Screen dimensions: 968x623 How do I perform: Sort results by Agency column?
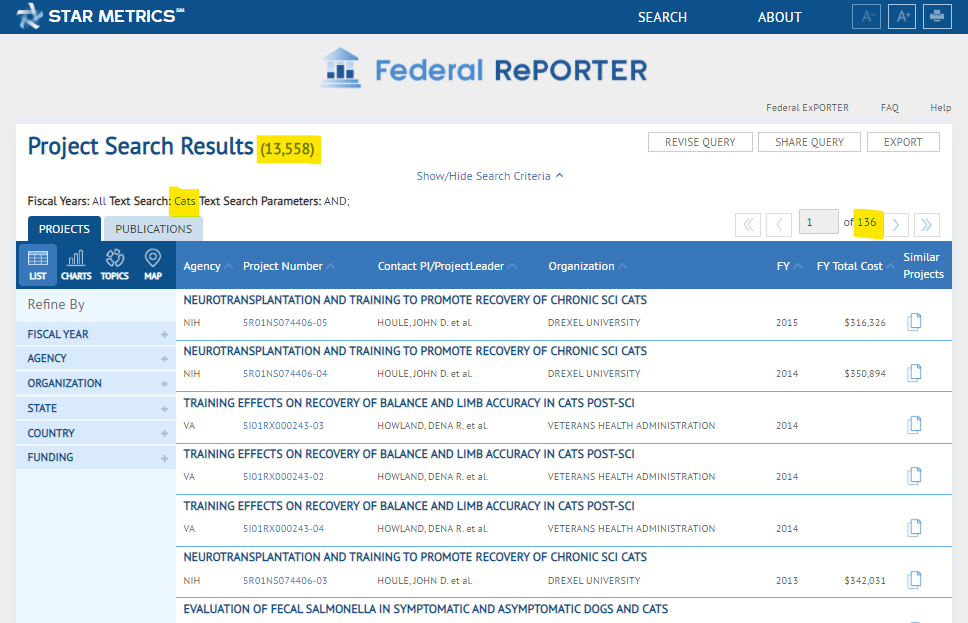tap(207, 266)
